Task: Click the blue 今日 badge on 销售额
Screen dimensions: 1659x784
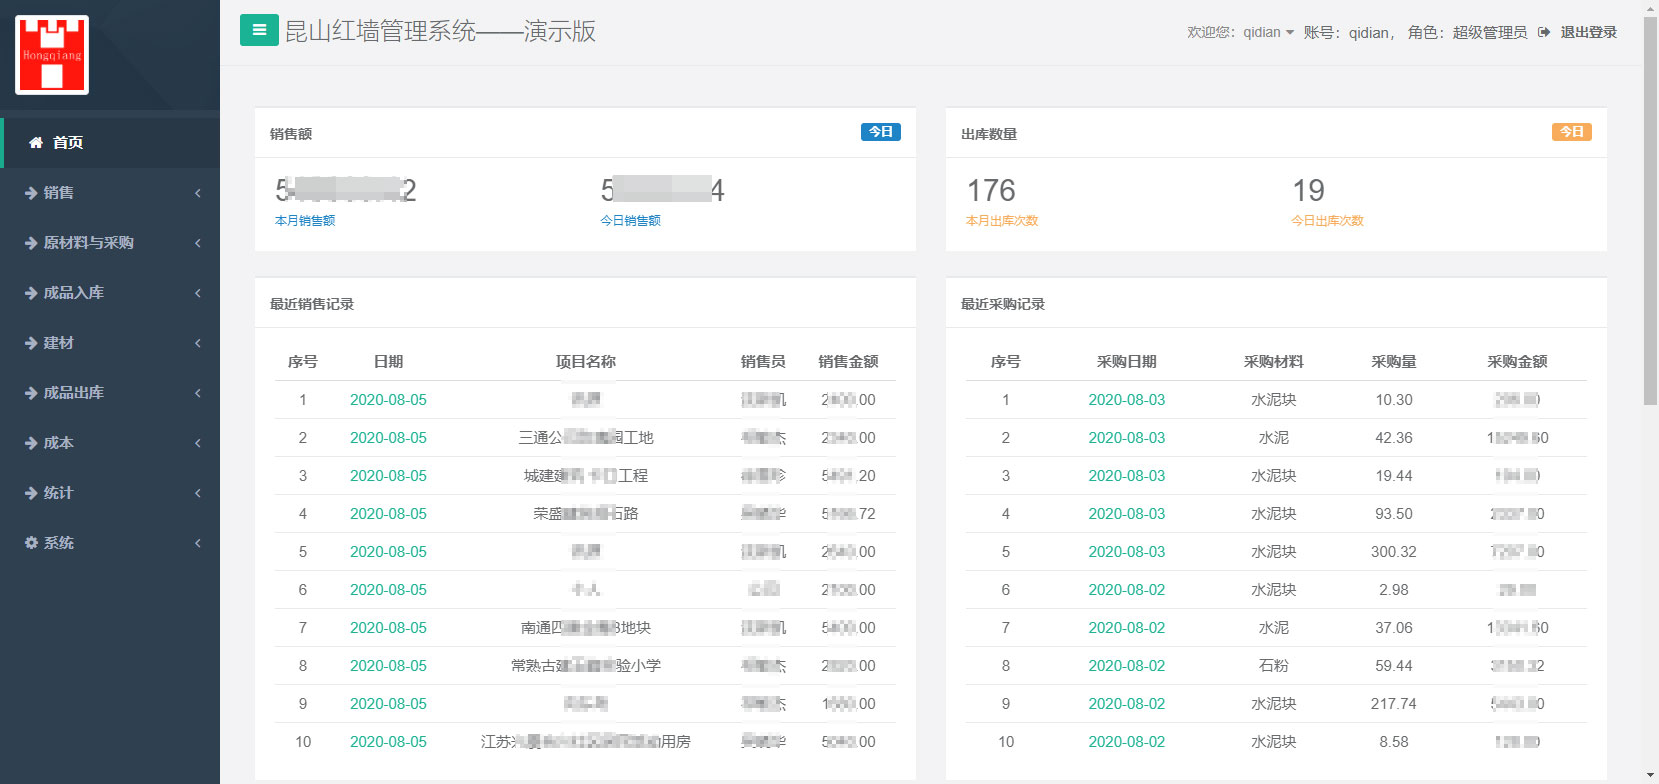Action: click(x=881, y=132)
